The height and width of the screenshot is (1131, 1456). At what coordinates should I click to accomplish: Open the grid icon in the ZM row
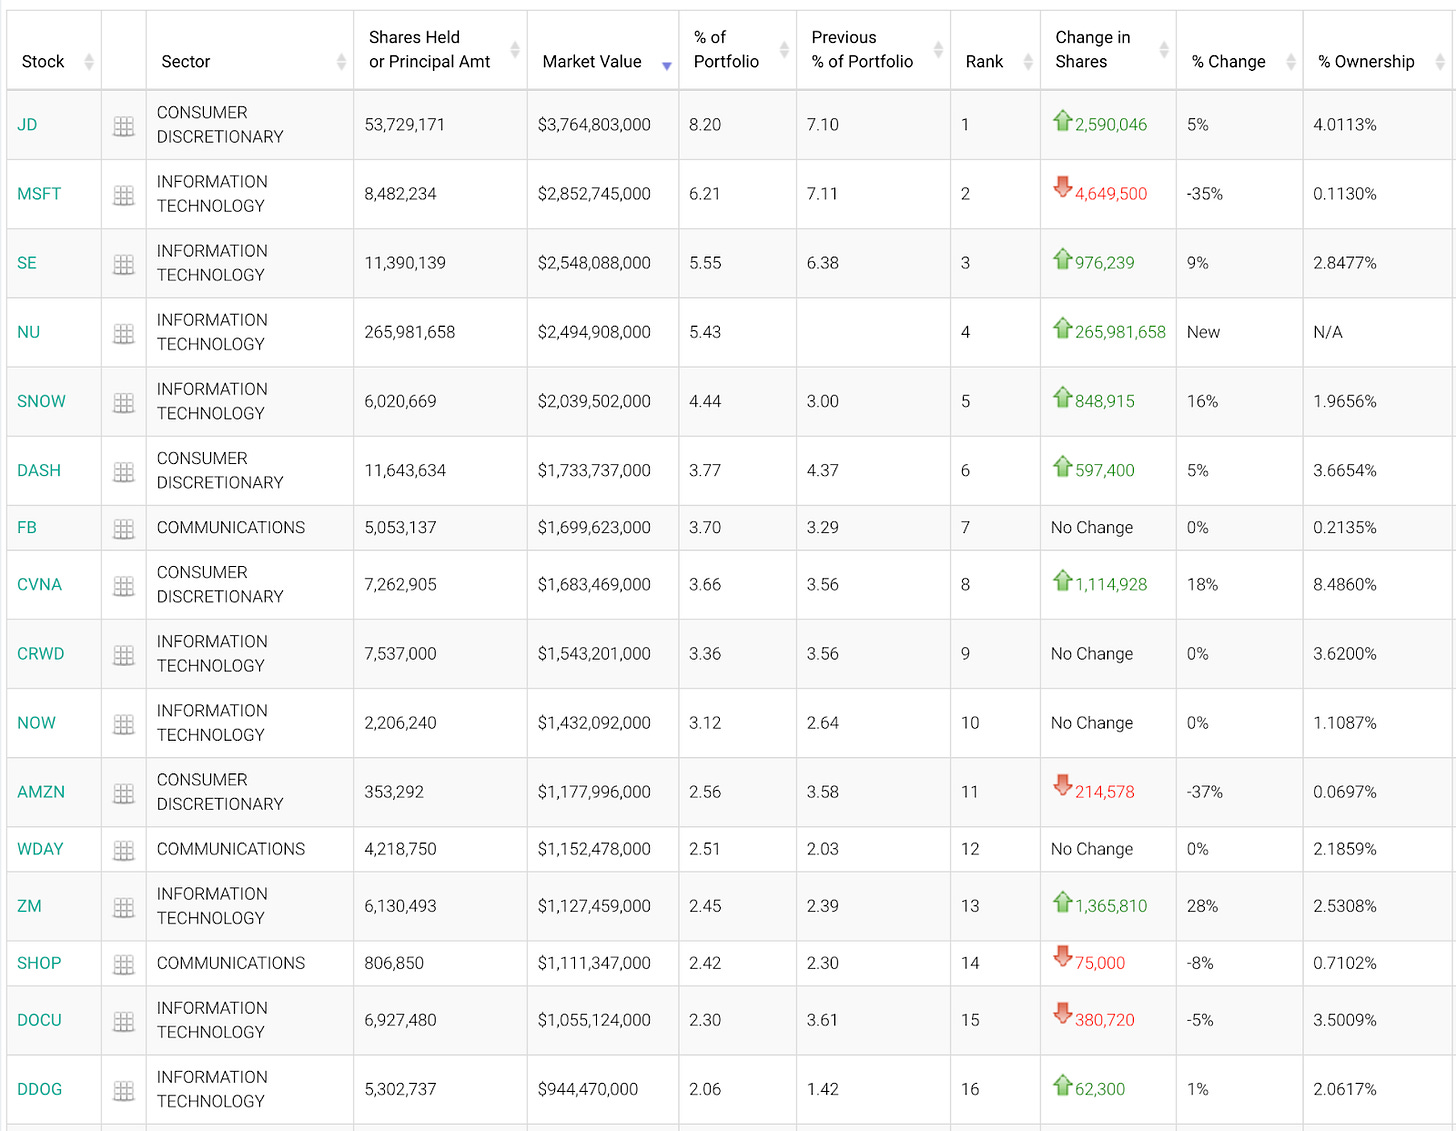[124, 907]
